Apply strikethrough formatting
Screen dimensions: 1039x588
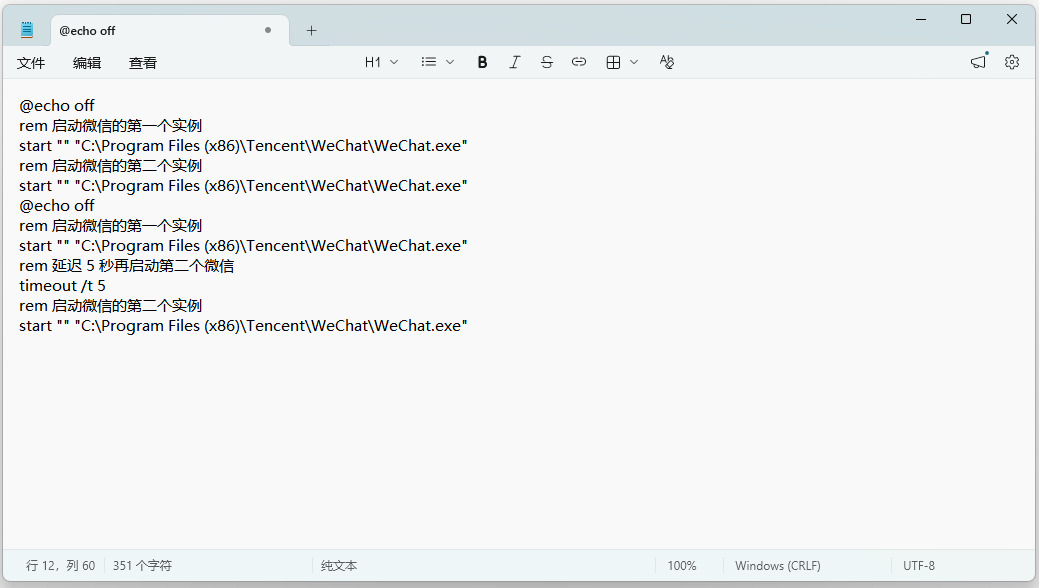click(547, 62)
